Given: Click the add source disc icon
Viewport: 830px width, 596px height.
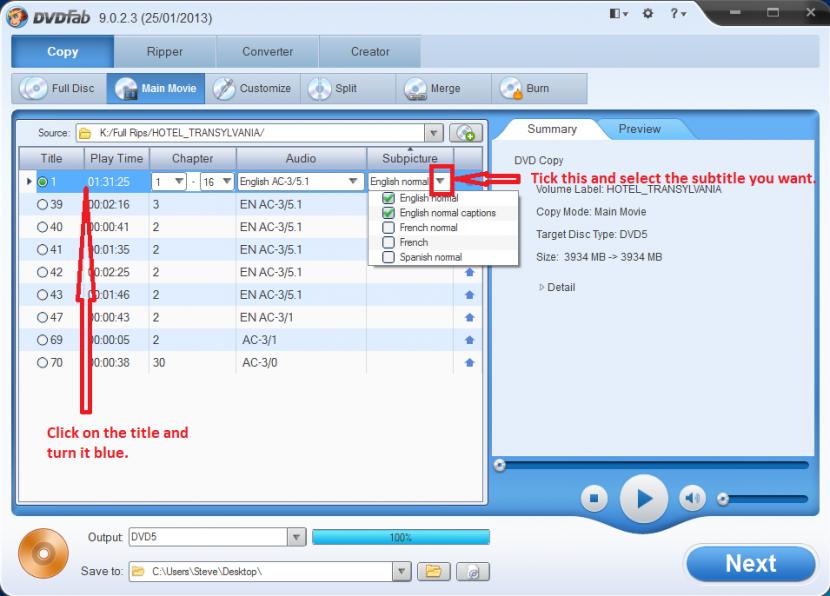Looking at the screenshot, I should coord(464,133).
